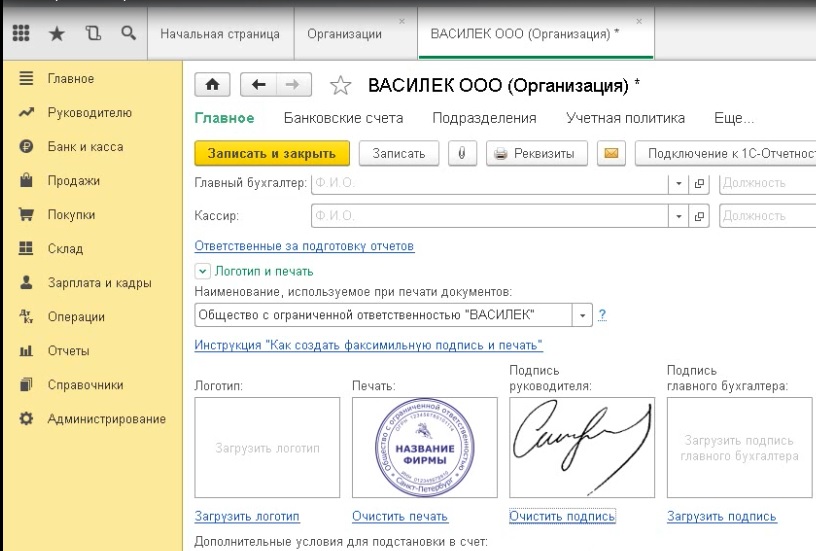Switch to Начальная страница tab

tap(220, 34)
